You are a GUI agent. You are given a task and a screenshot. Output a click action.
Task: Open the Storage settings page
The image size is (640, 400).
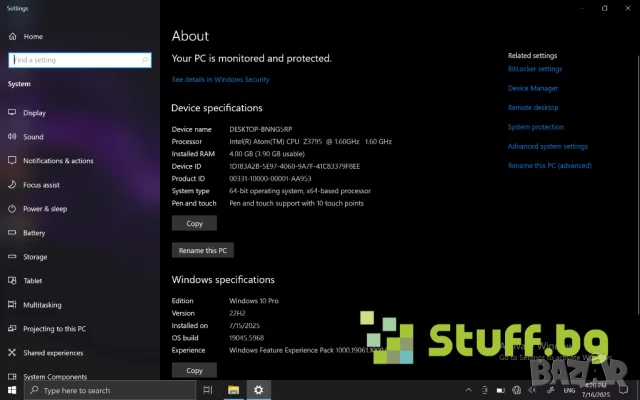tap(35, 257)
